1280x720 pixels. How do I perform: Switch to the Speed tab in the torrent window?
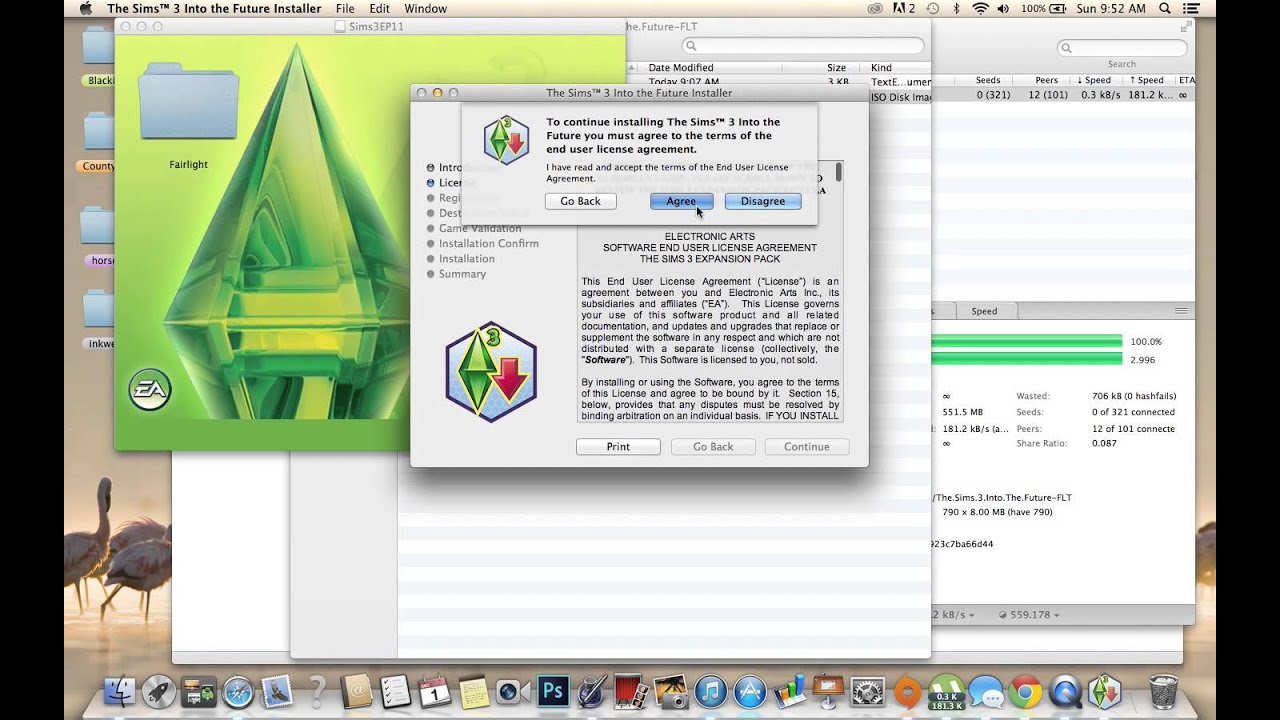click(x=984, y=311)
